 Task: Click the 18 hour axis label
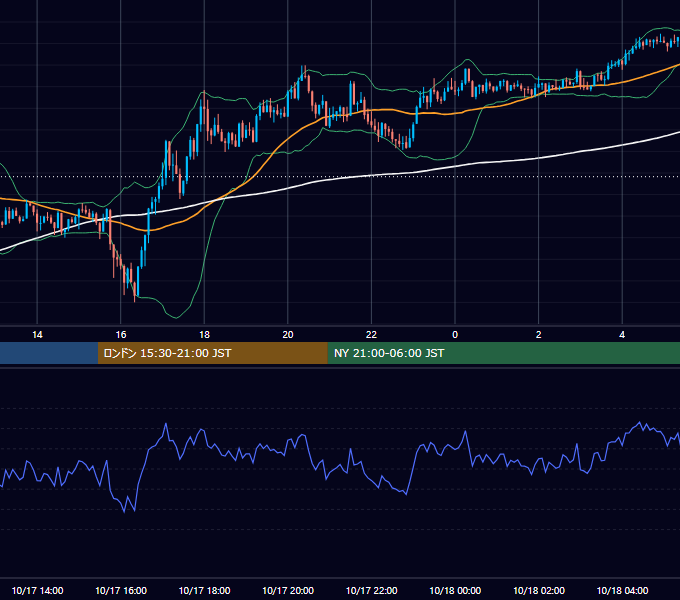pos(204,335)
